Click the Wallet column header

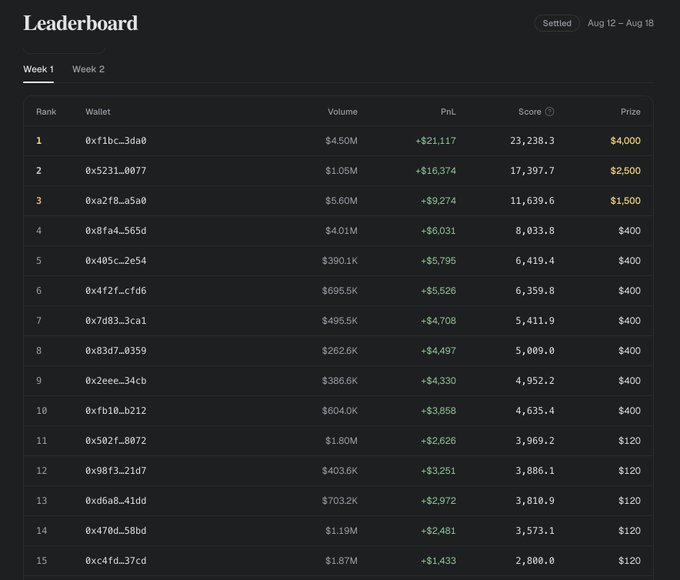pos(98,112)
